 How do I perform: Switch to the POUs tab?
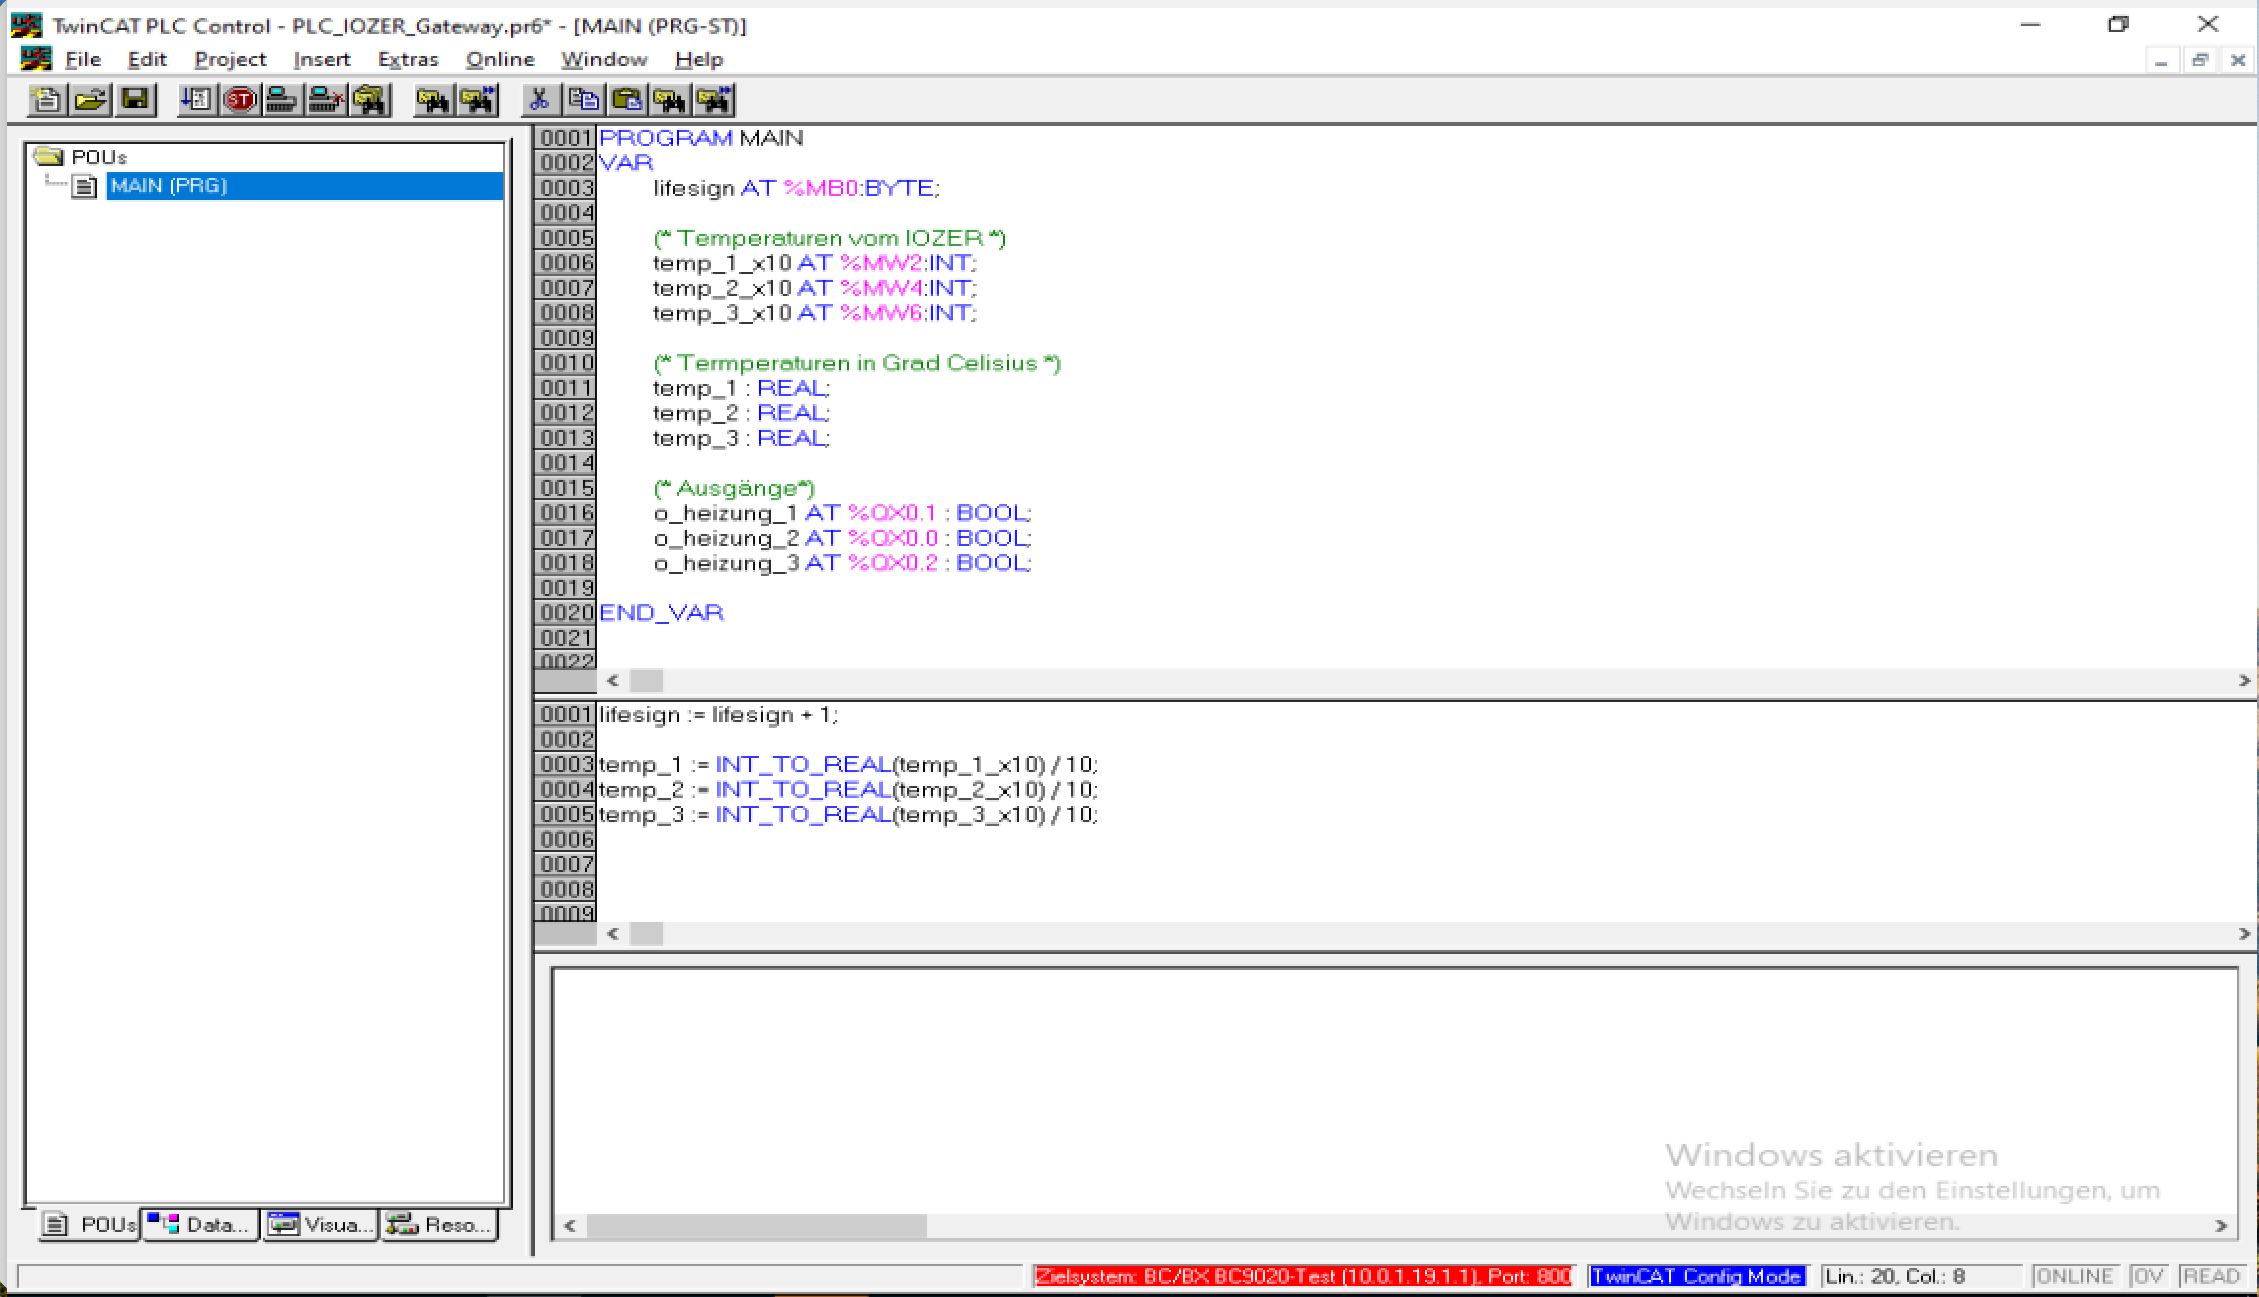[x=89, y=1224]
